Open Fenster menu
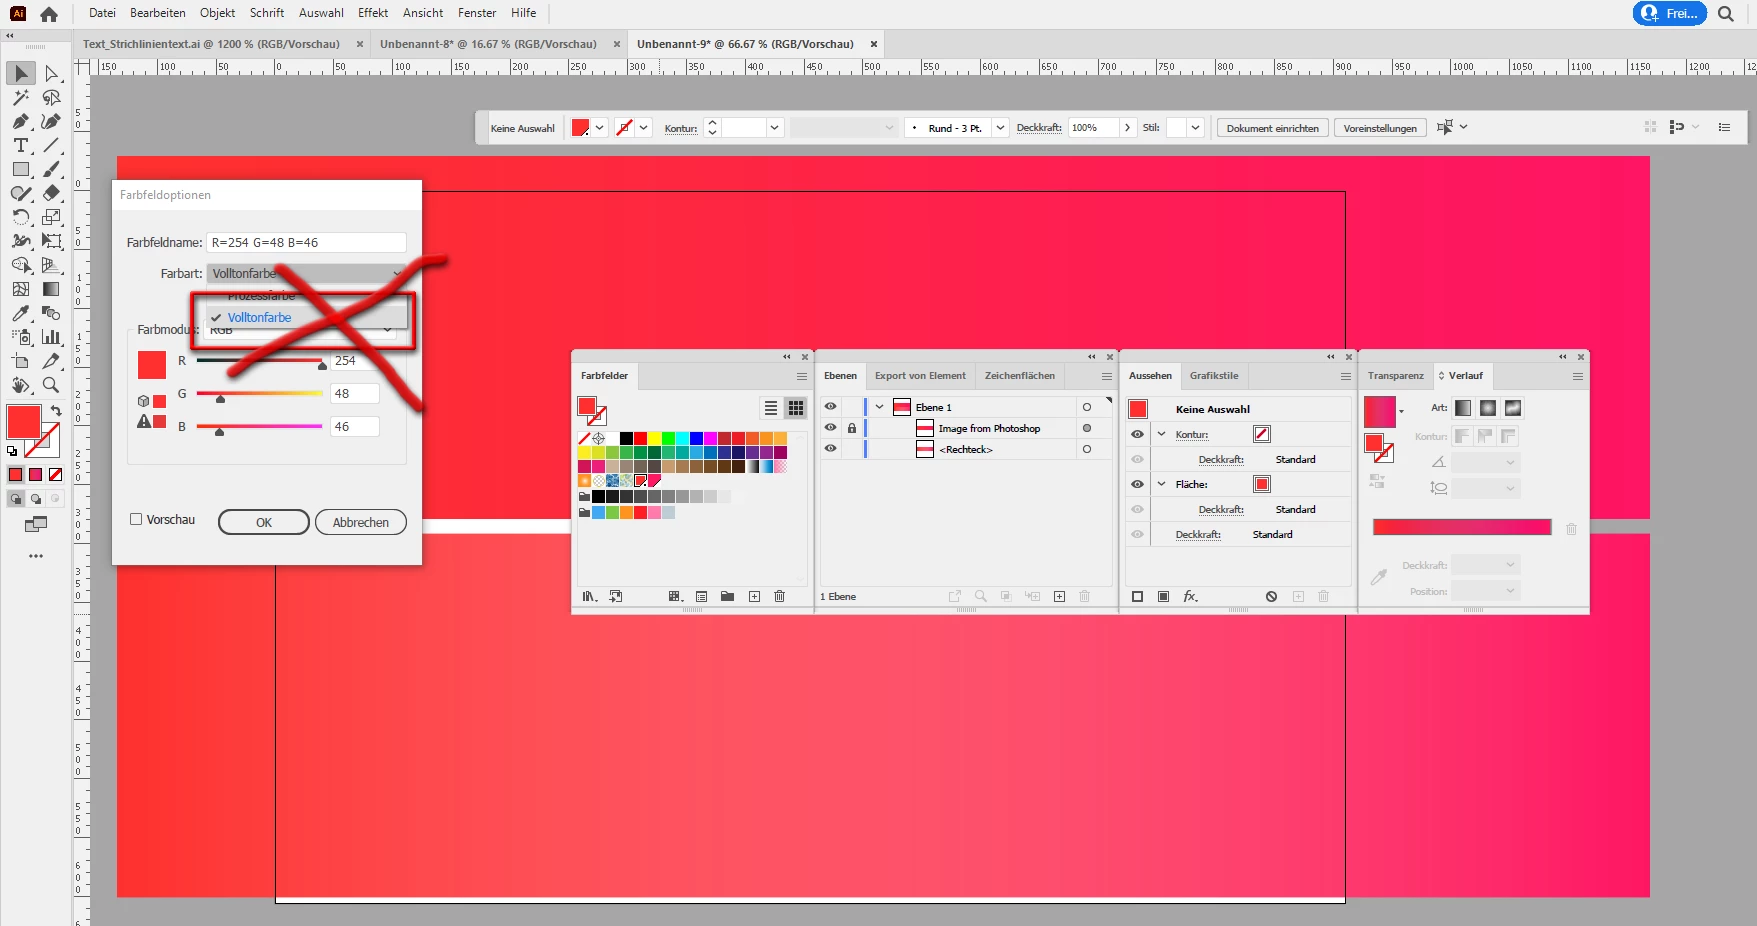1757x926 pixels. coord(477,13)
